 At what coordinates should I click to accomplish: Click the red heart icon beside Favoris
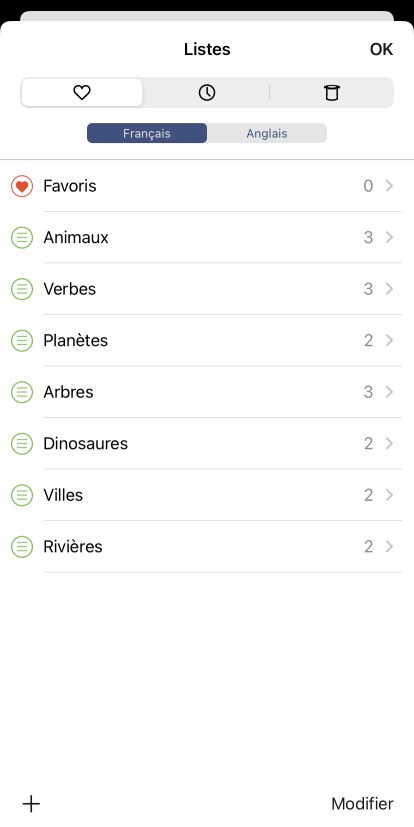point(22,186)
